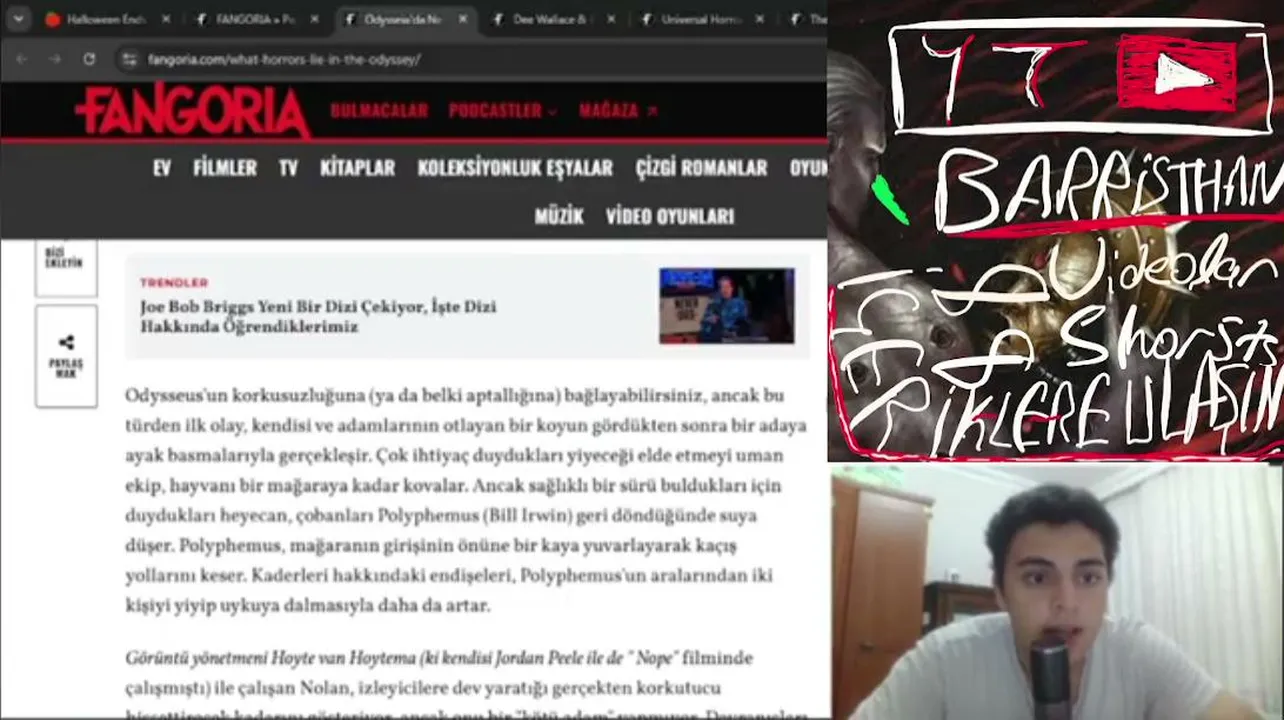1284x720 pixels.
Task: Expand the PODCASTLER dropdown menu
Action: [x=503, y=111]
